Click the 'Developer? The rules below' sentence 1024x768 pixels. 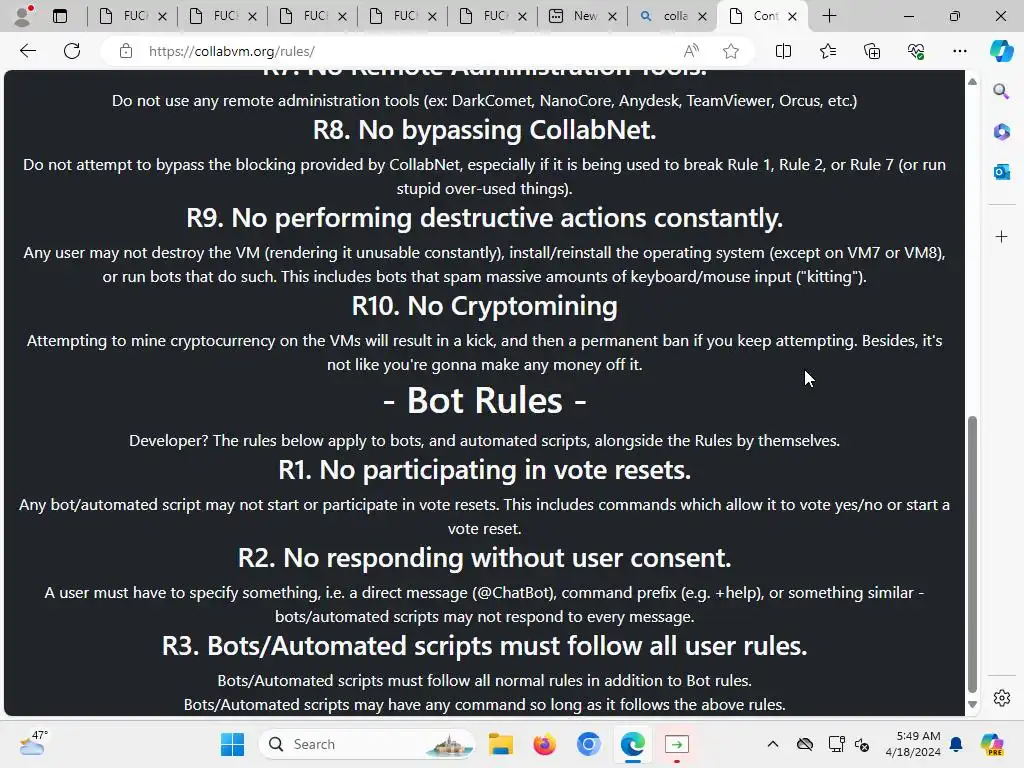(484, 441)
